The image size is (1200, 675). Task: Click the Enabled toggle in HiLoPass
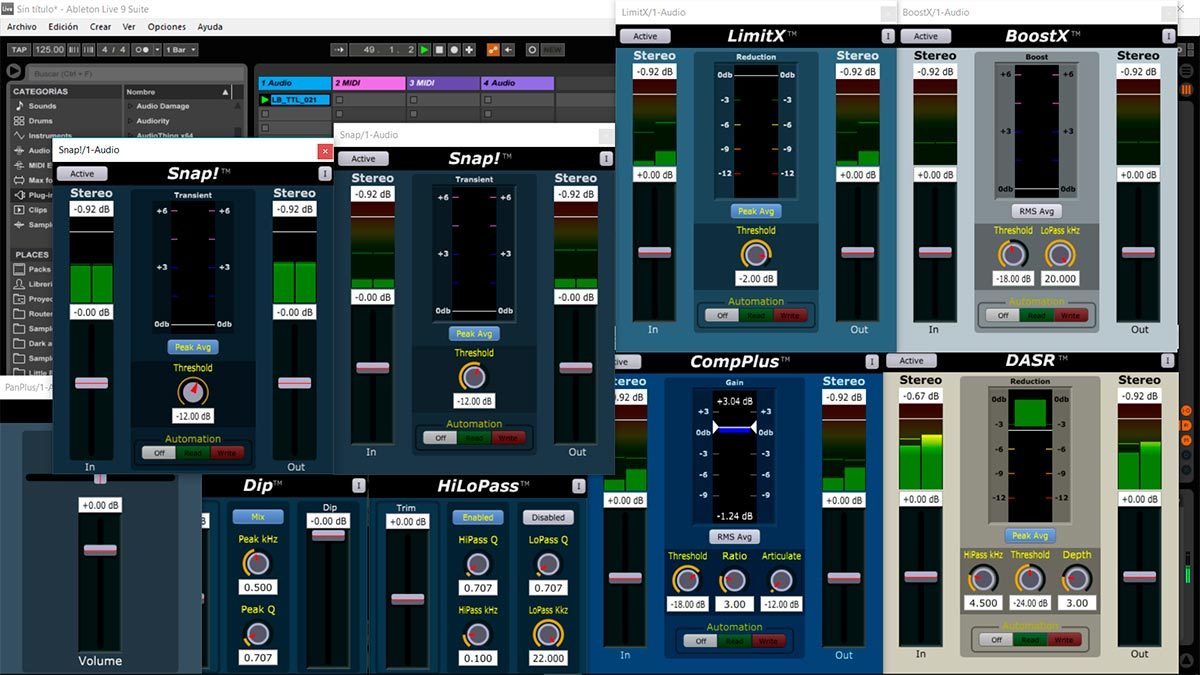click(x=477, y=518)
